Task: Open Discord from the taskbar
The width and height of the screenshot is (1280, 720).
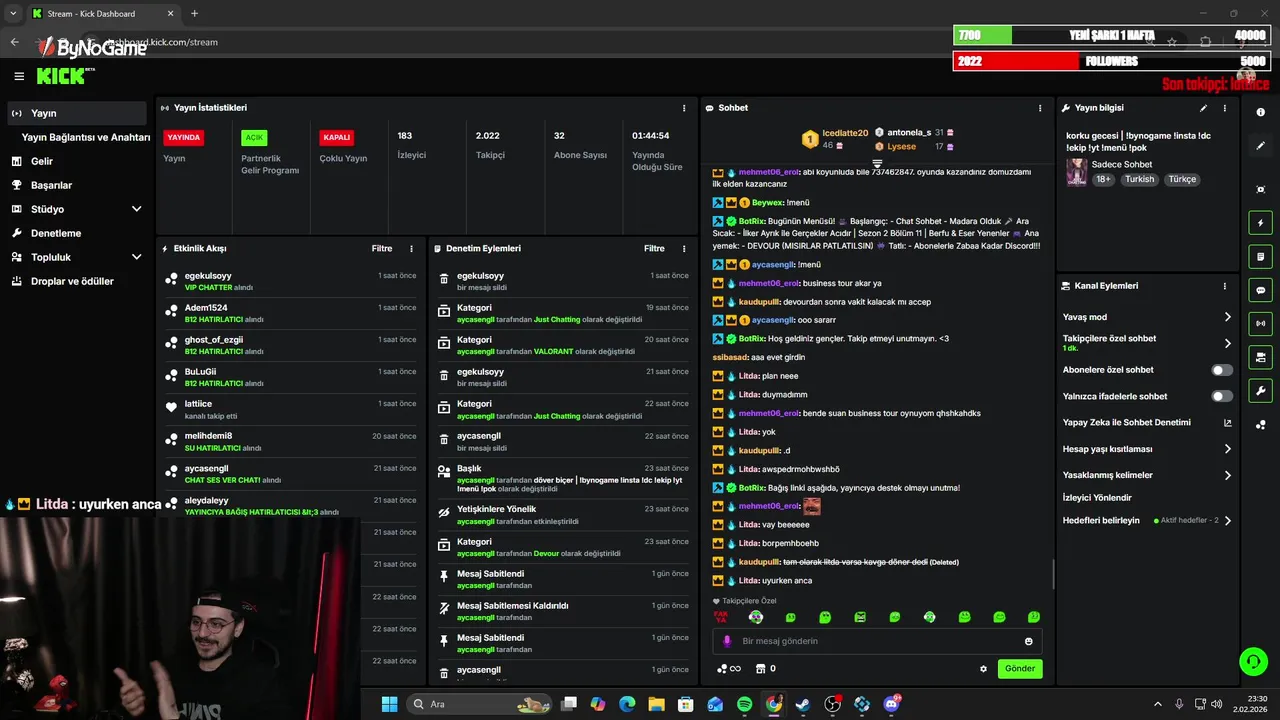Action: coord(891,704)
